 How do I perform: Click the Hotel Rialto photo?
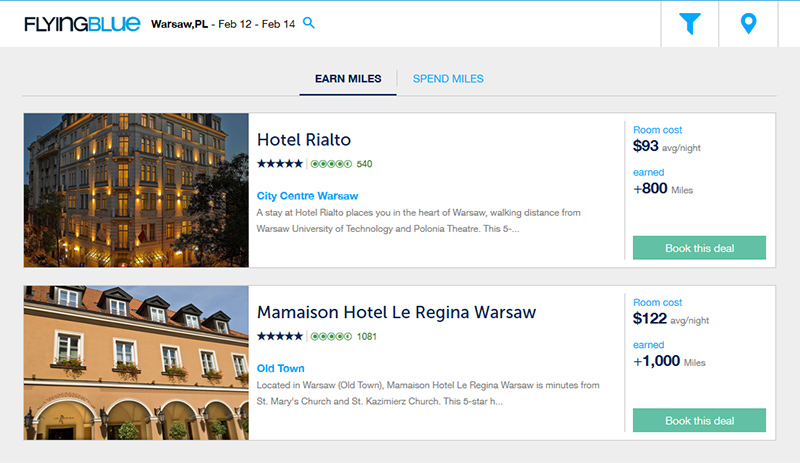coord(136,190)
